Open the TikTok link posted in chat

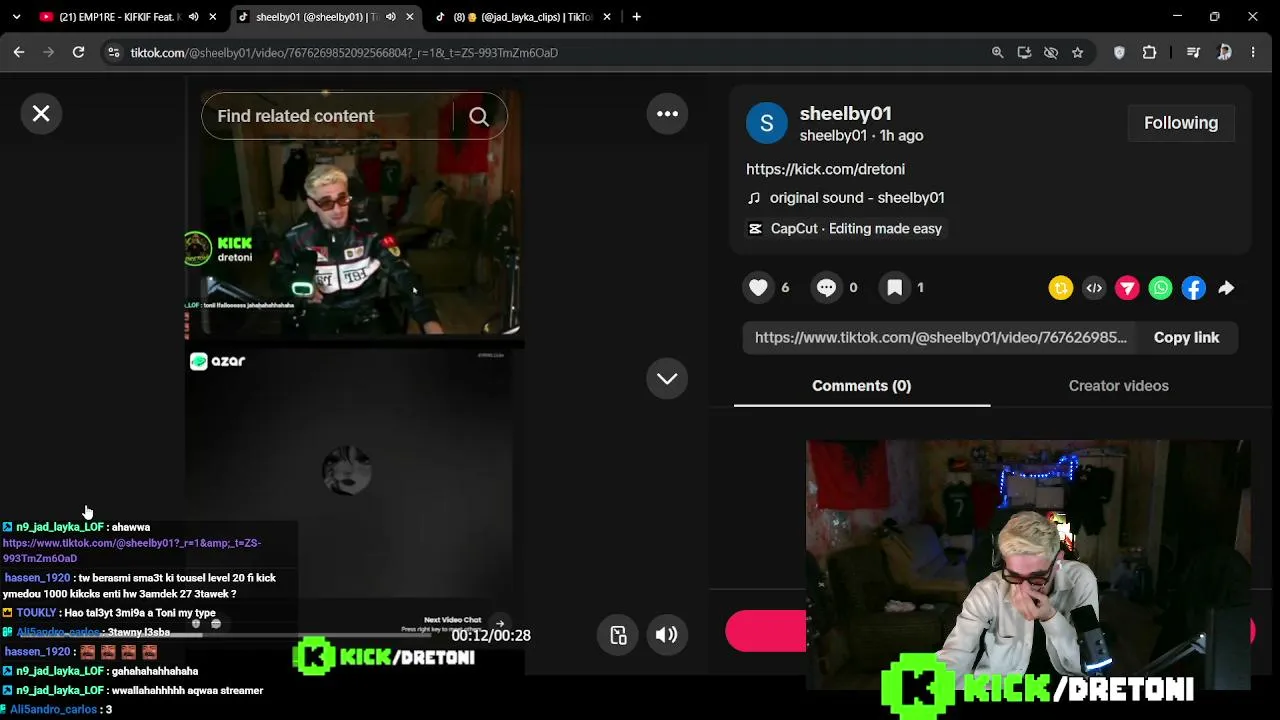(x=132, y=551)
